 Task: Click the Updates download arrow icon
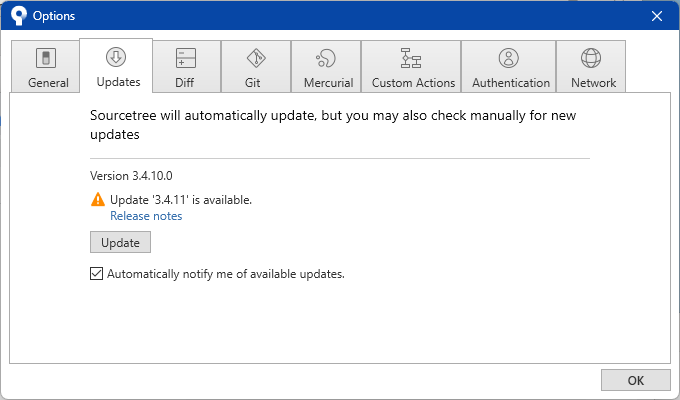[x=116, y=56]
